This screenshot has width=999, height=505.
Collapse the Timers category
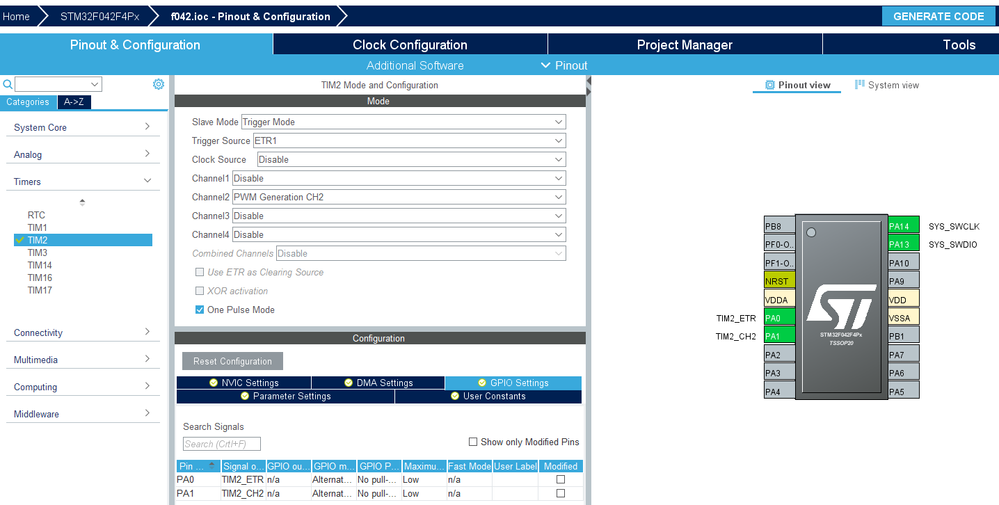(83, 181)
